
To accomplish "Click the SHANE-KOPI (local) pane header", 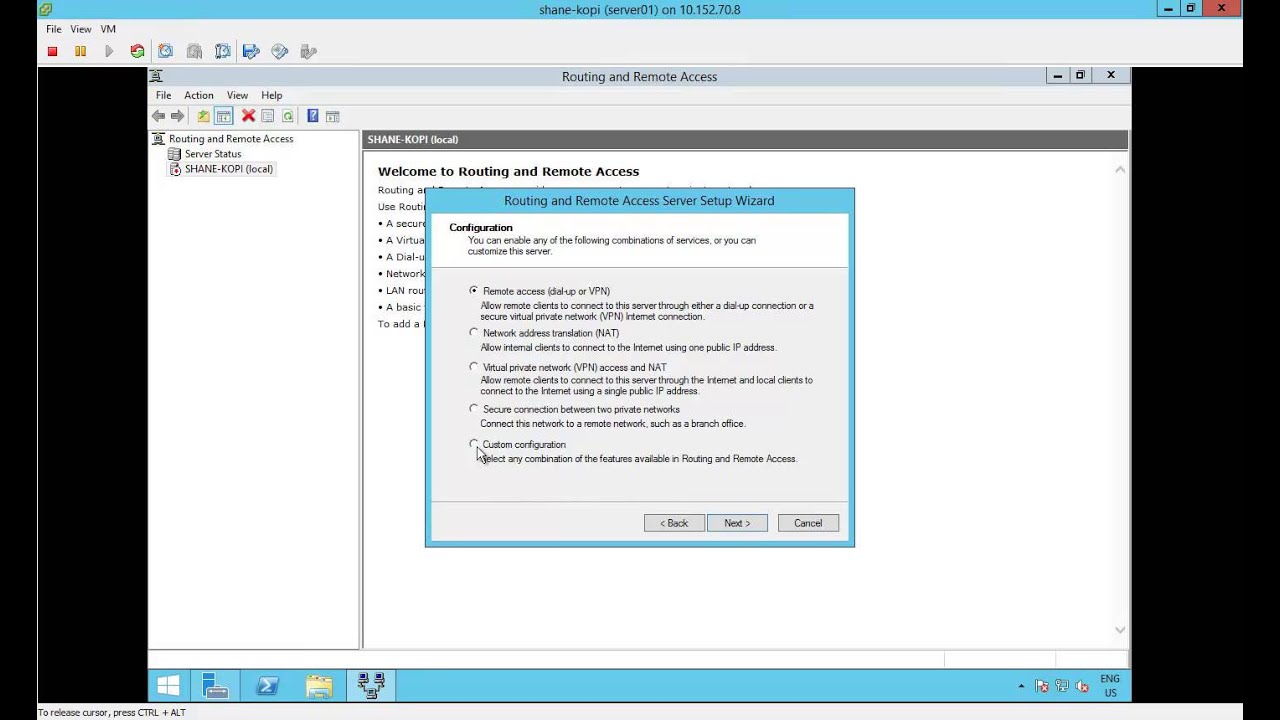I will click(745, 139).
